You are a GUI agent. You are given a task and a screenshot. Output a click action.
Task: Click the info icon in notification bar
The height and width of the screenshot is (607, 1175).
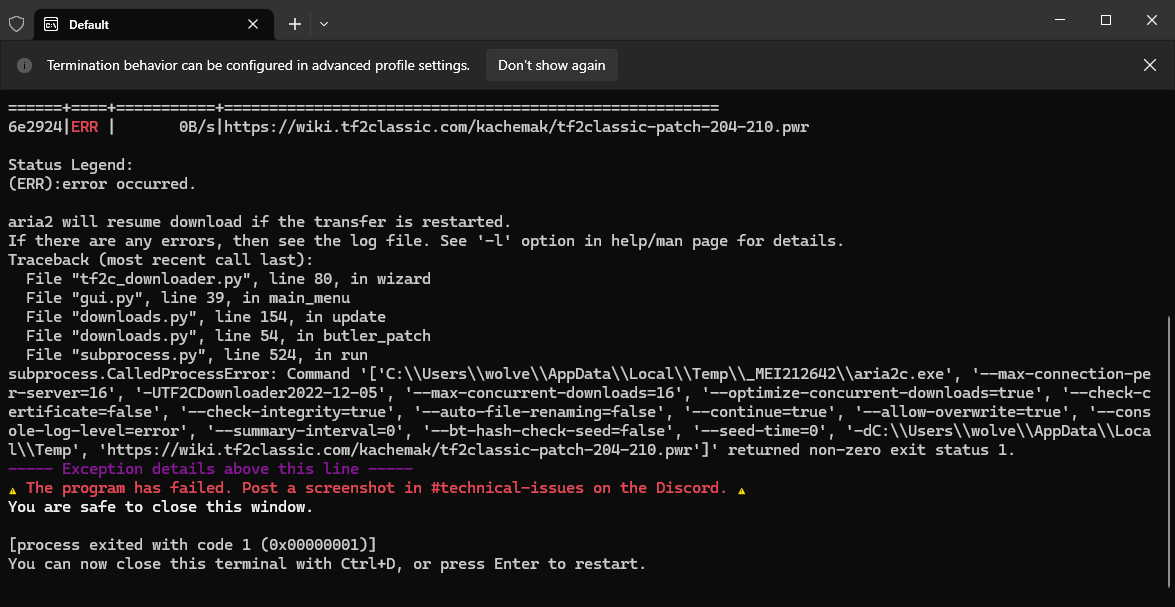[x=25, y=65]
